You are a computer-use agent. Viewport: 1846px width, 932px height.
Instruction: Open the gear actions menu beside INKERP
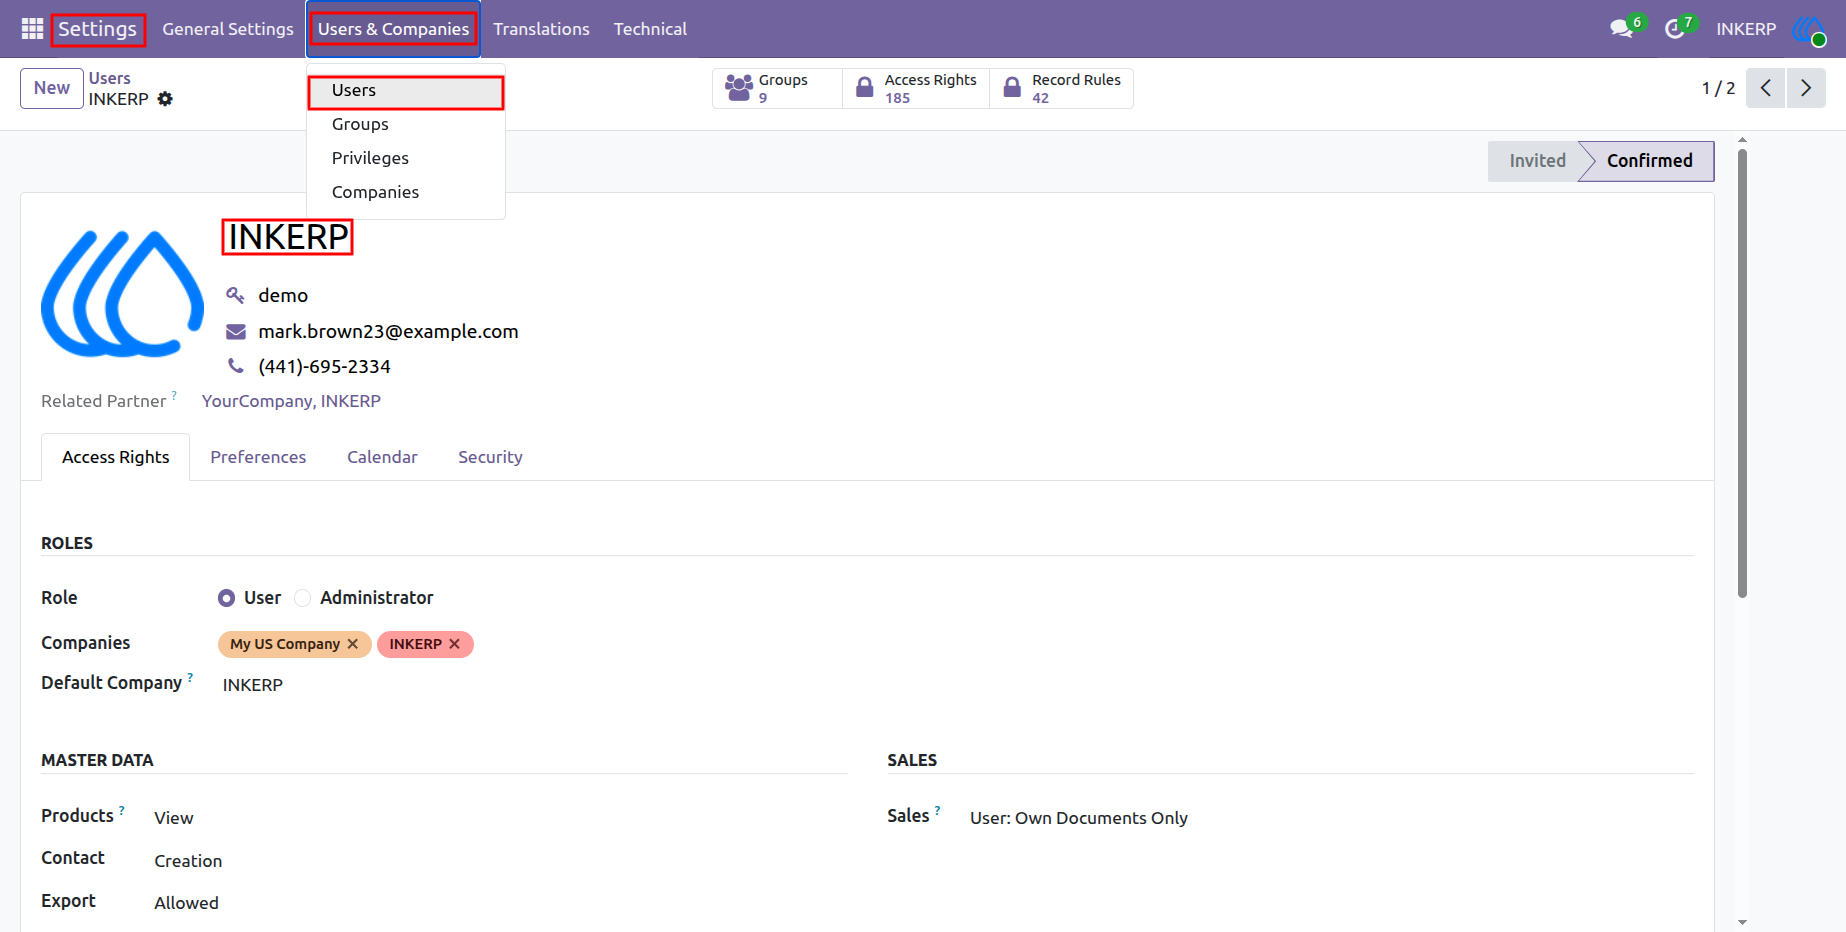(x=165, y=99)
